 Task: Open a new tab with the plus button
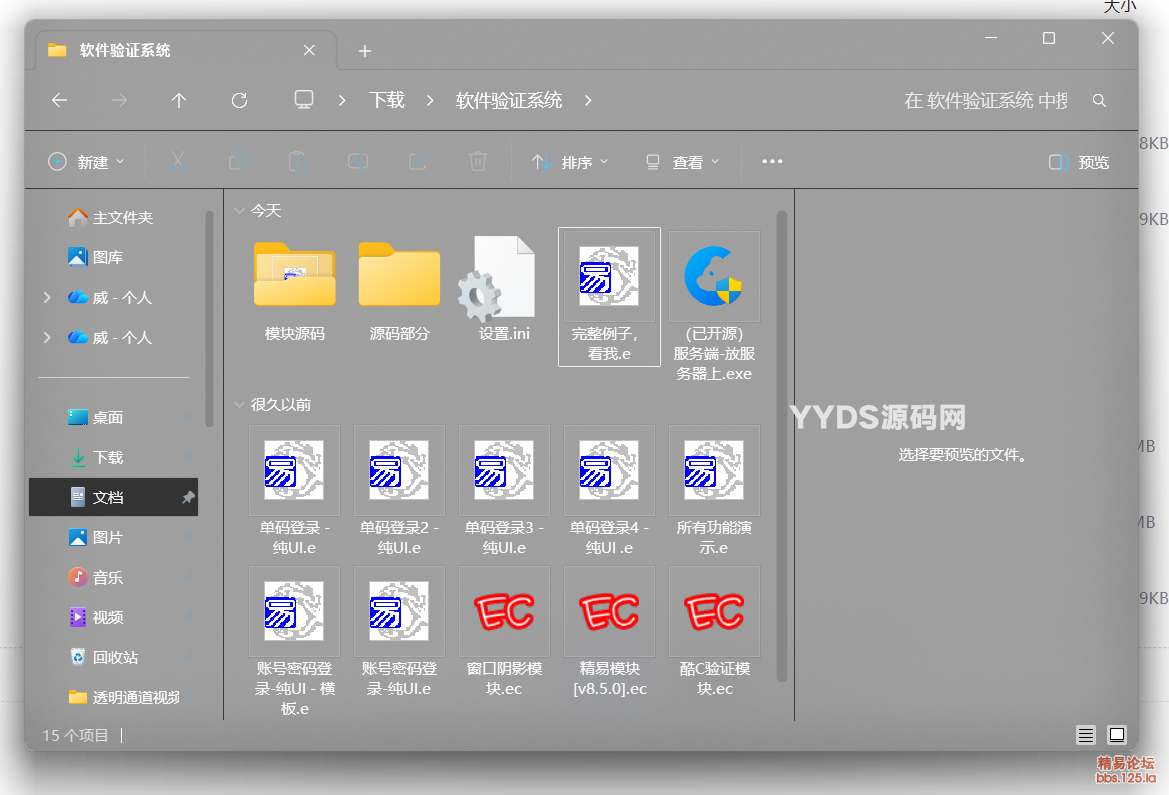pos(364,50)
